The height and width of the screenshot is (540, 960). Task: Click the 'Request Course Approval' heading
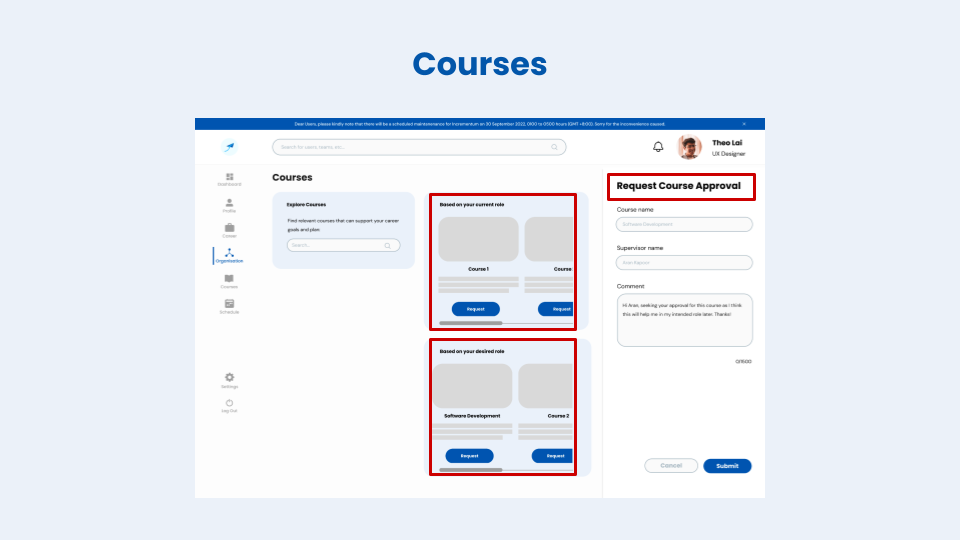tap(678, 186)
